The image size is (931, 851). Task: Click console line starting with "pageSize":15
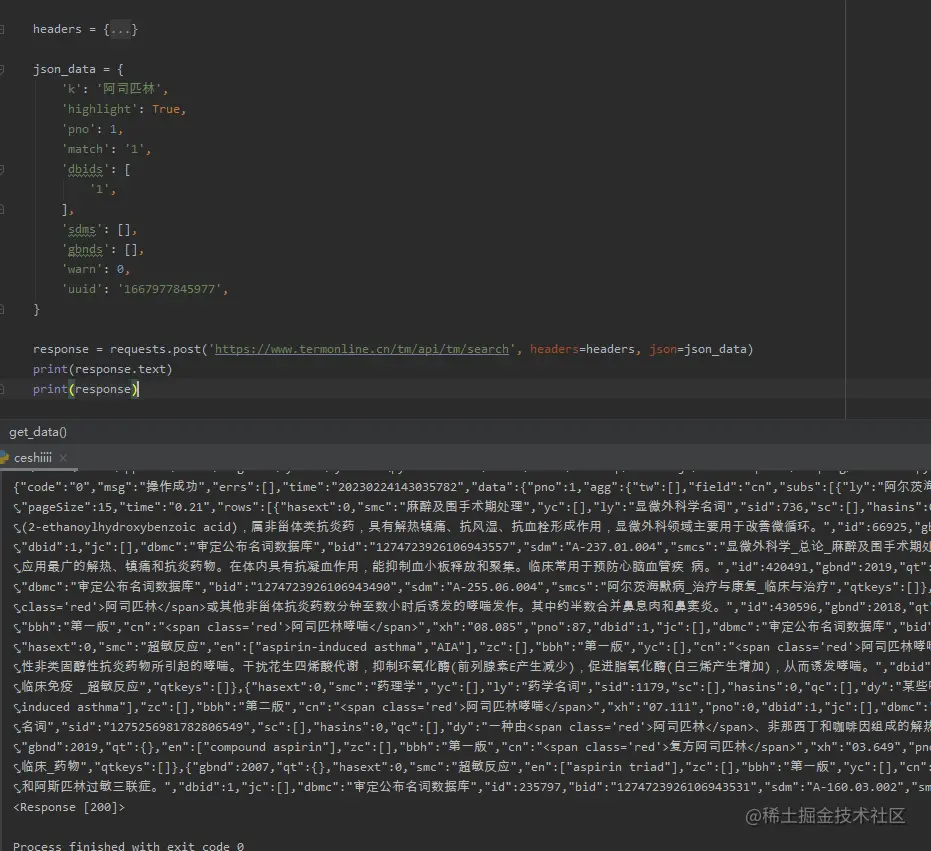(472, 507)
